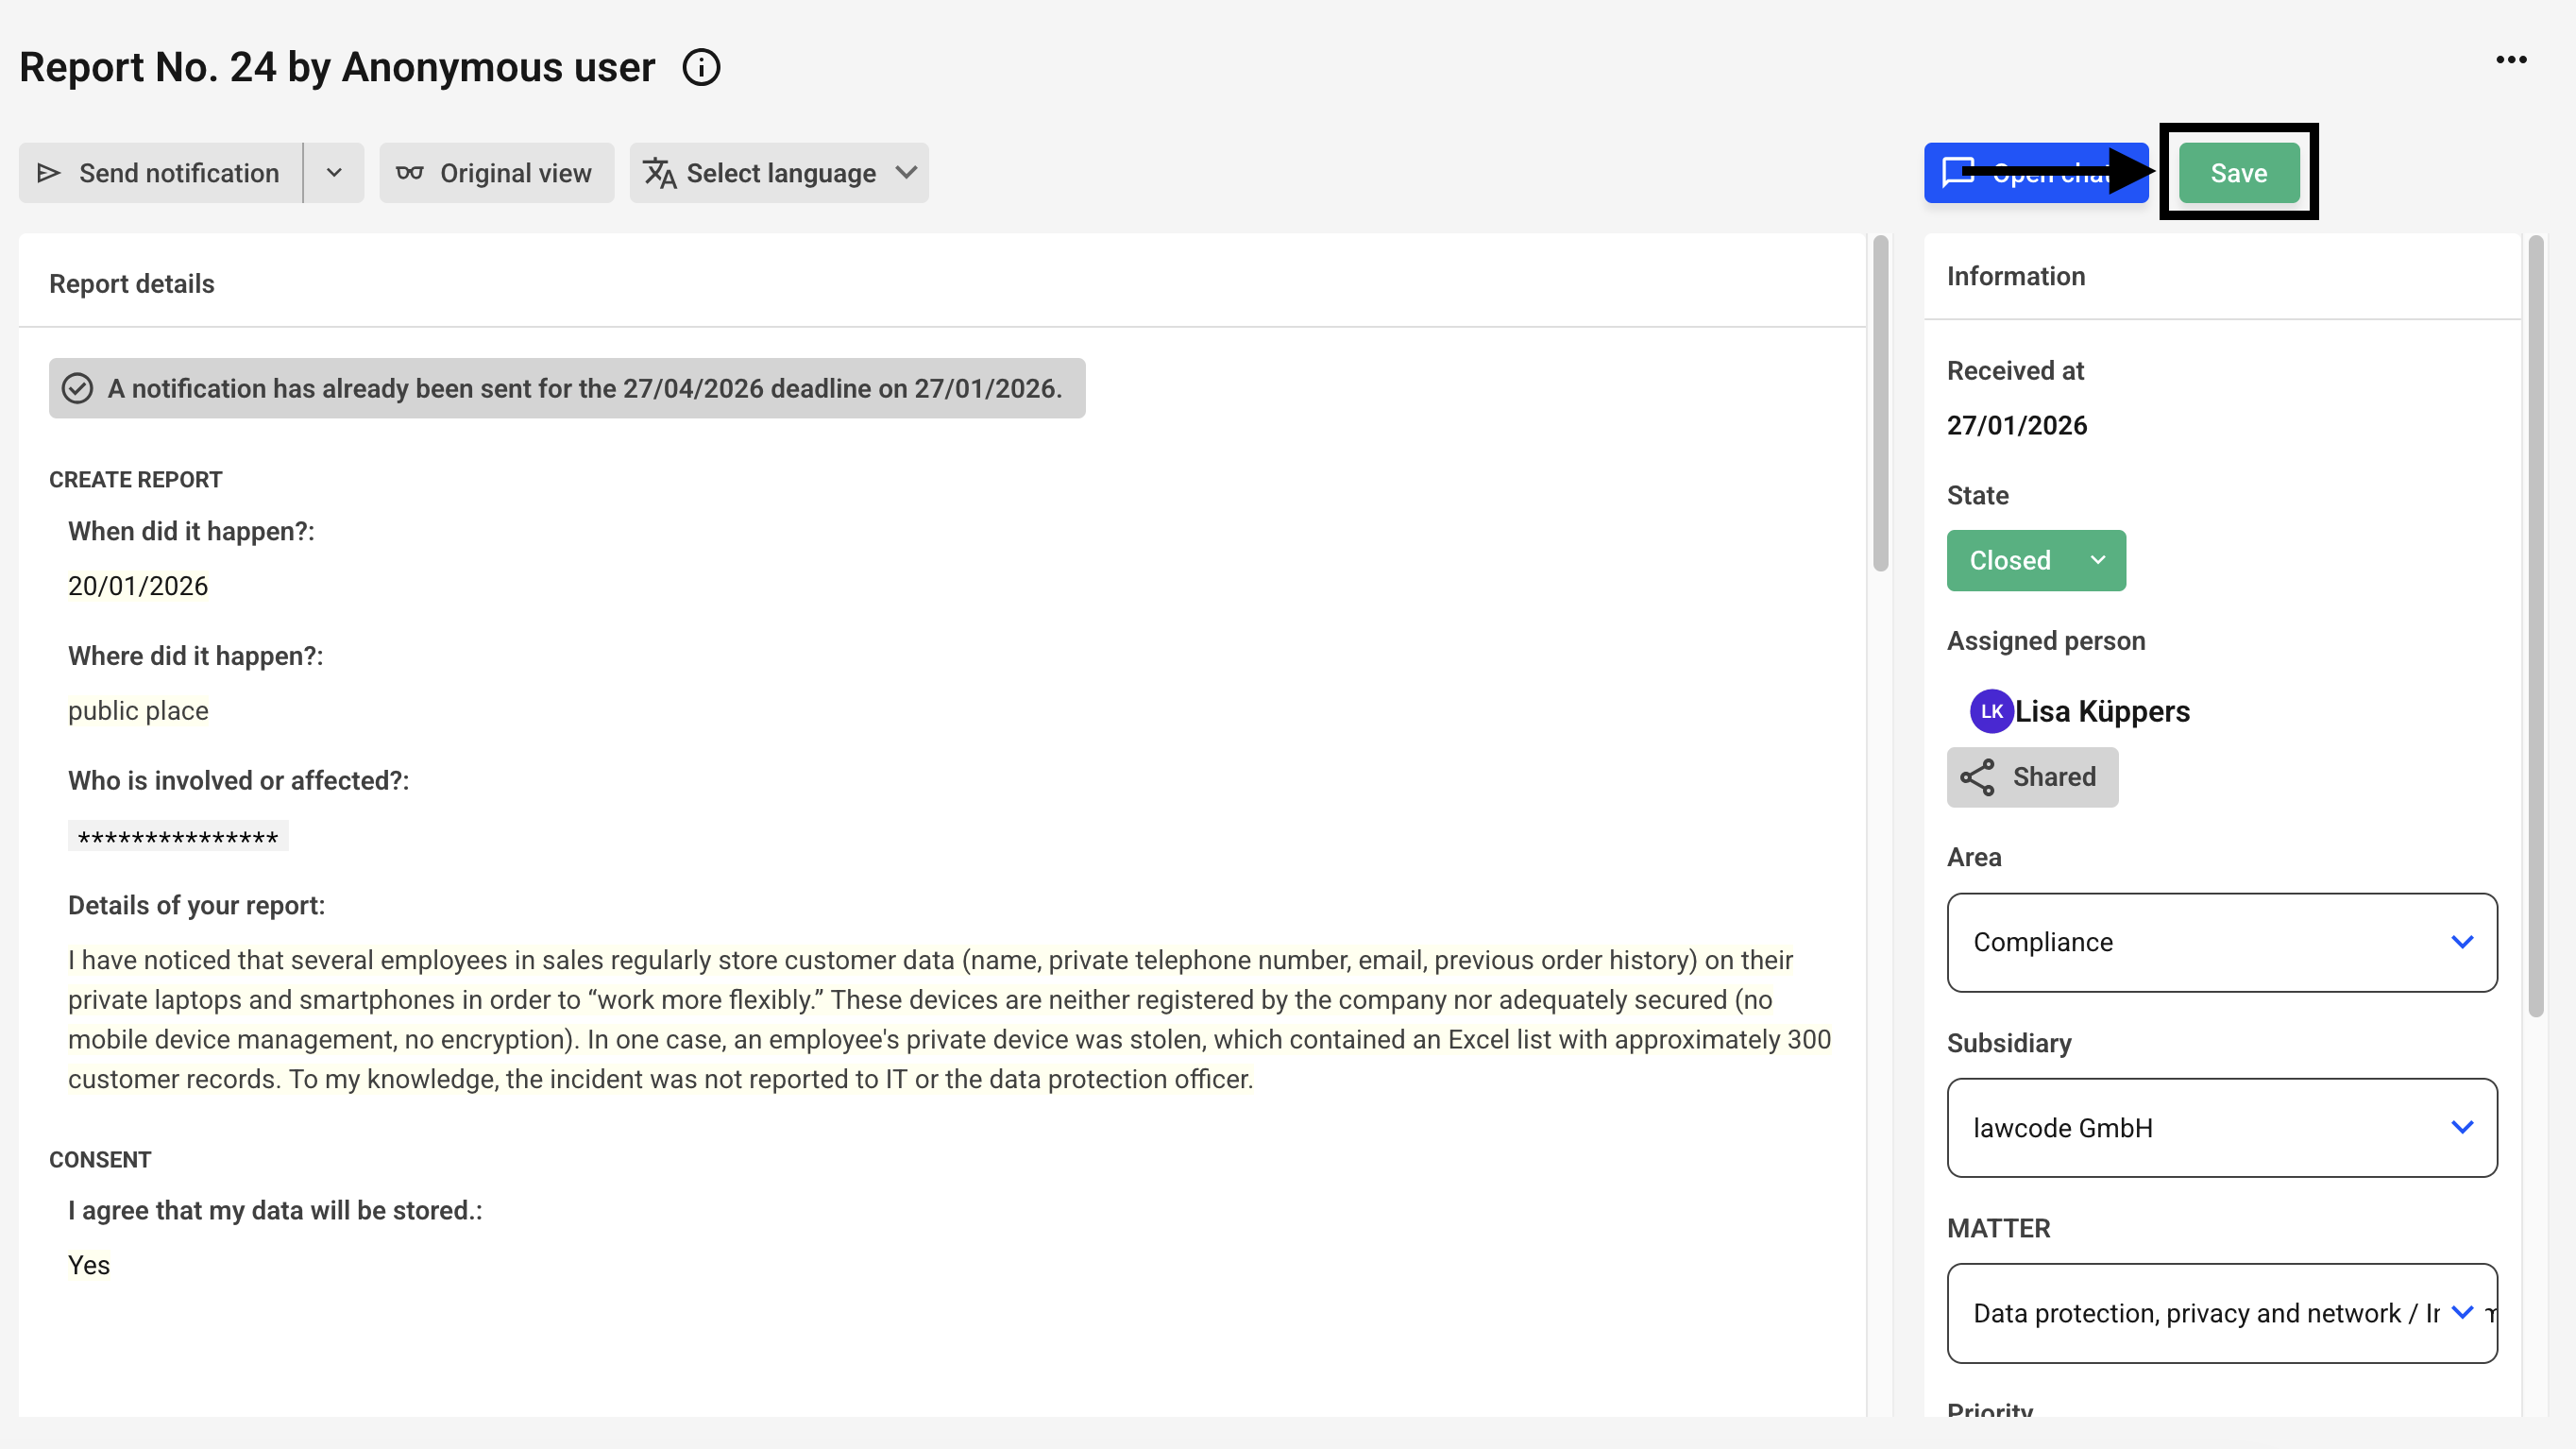The width and height of the screenshot is (2576, 1449).
Task: Click the masked involved-persons asterisk field
Action: [178, 836]
